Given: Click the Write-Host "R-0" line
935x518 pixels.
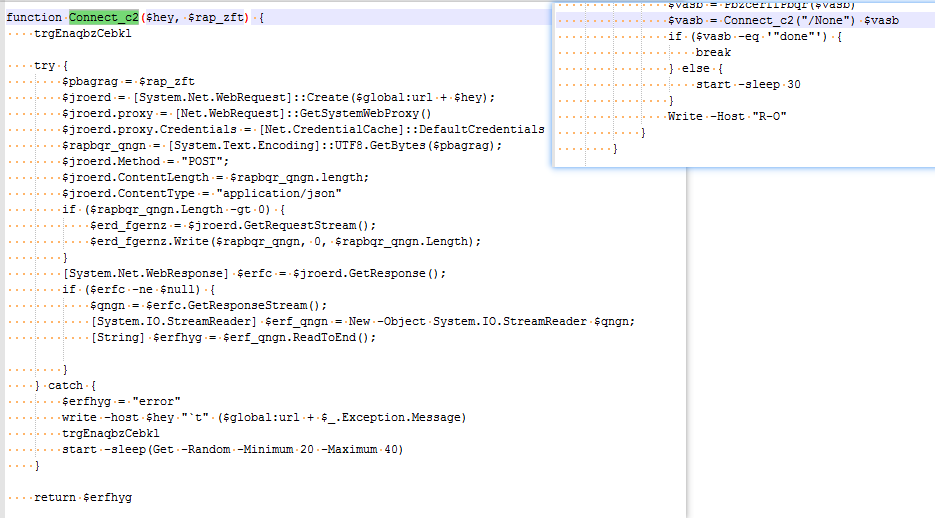Looking at the screenshot, I should (727, 117).
